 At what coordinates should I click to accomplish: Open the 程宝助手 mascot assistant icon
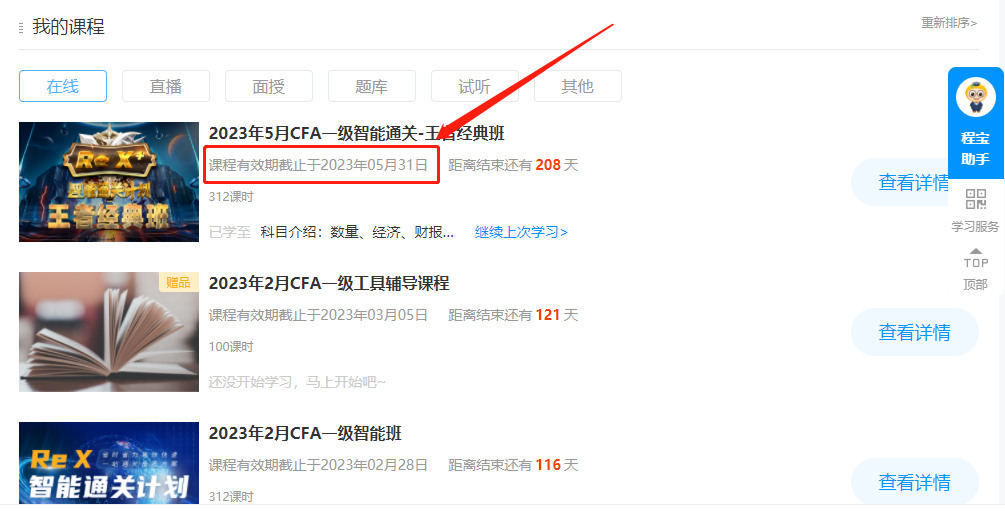point(975,99)
